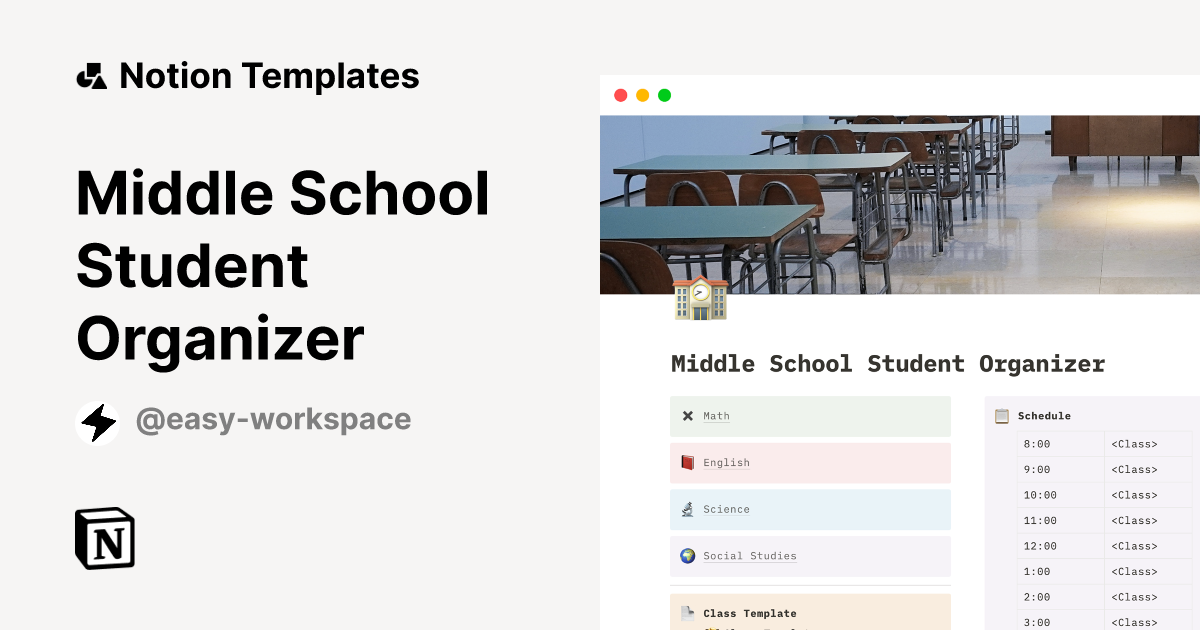This screenshot has width=1200, height=630.
Task: Open the Social Studies page
Action: [x=750, y=556]
